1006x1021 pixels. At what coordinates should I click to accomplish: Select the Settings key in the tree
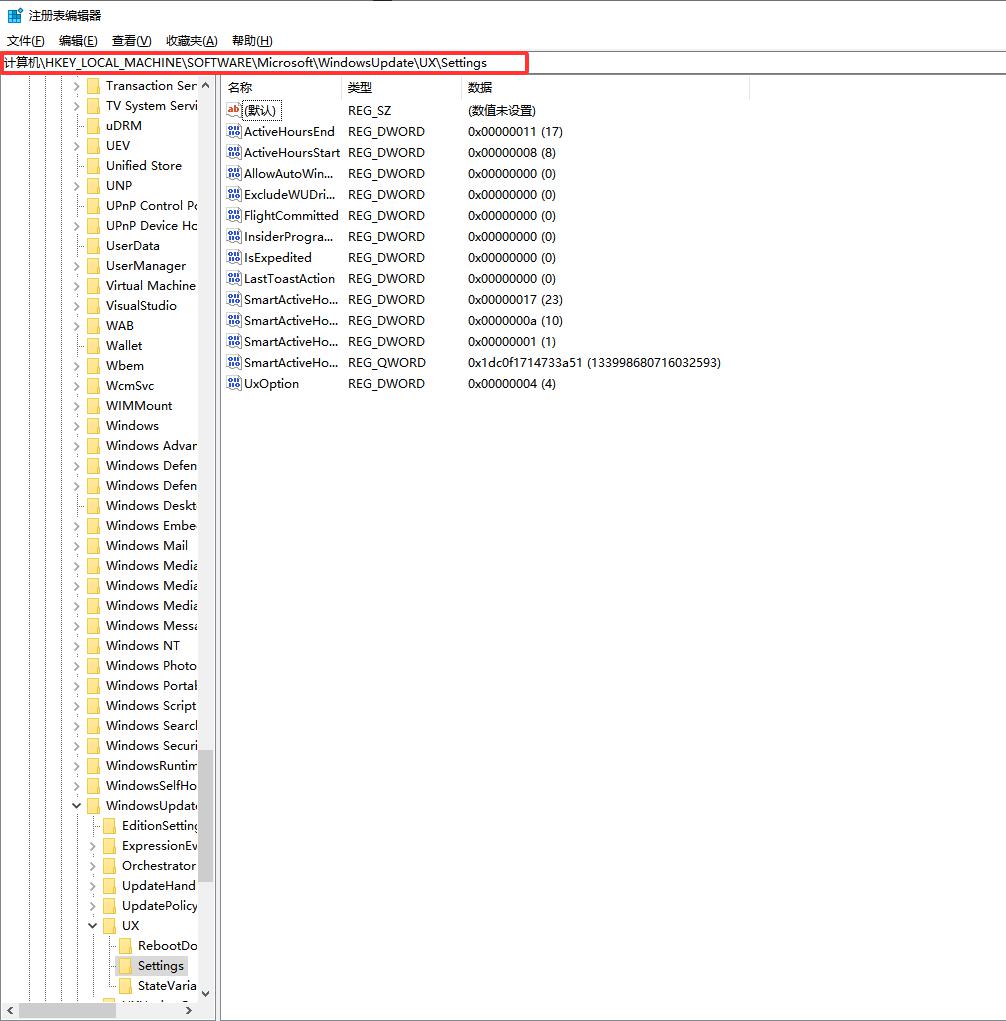(x=160, y=966)
